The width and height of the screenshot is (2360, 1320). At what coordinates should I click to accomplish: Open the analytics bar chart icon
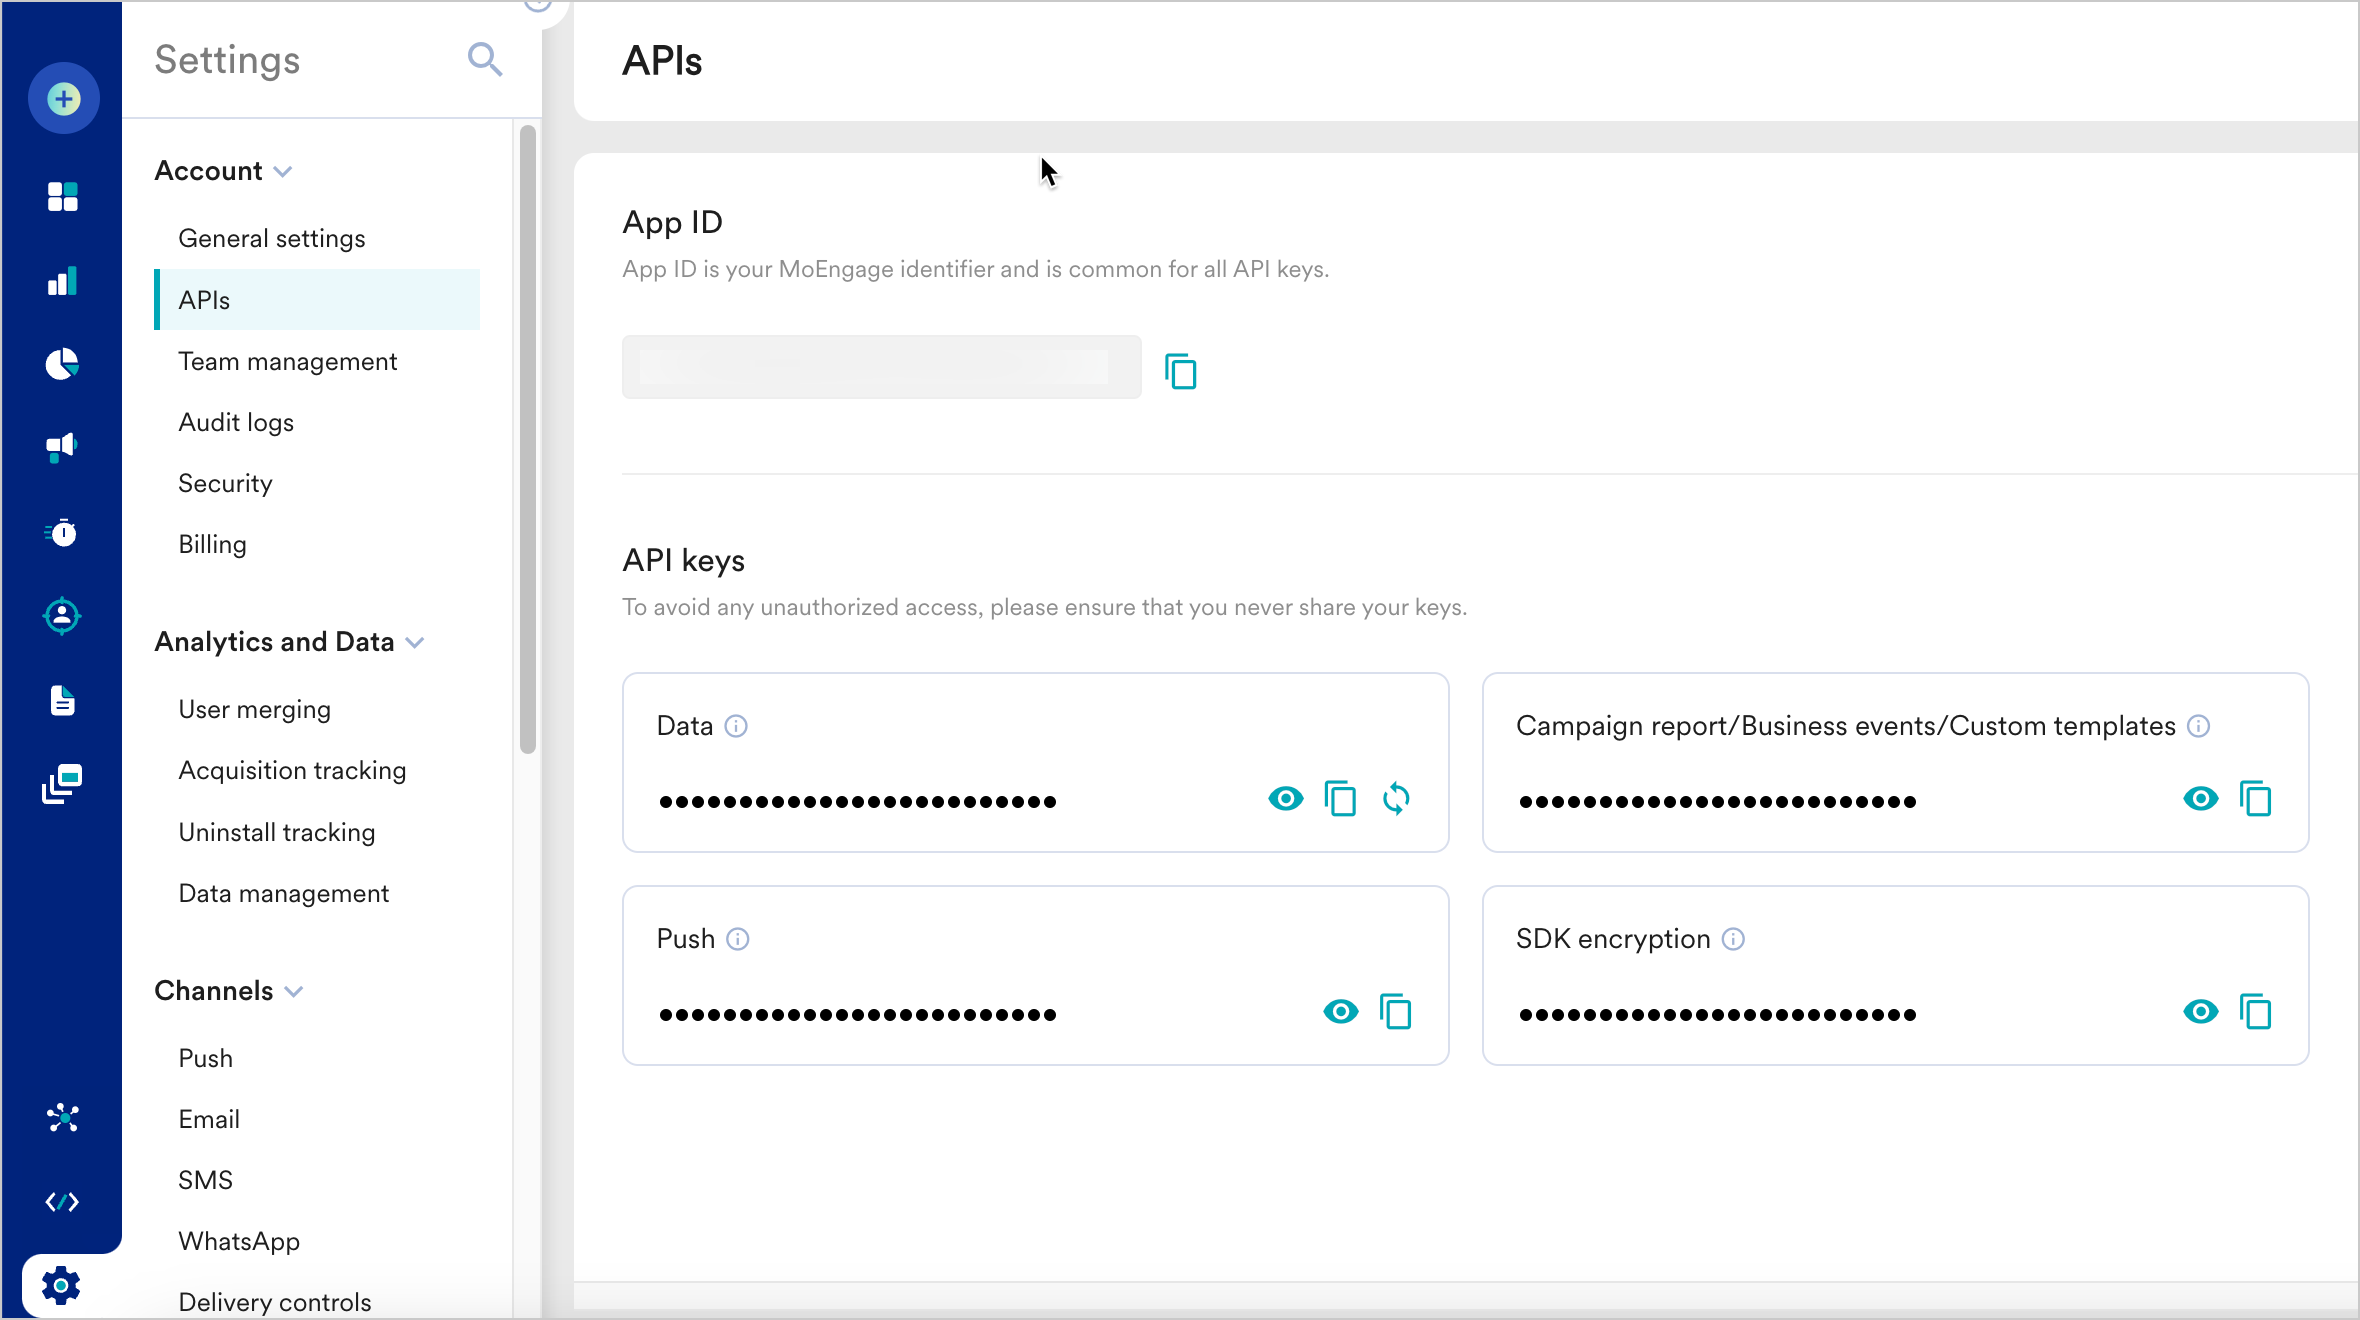tap(62, 281)
